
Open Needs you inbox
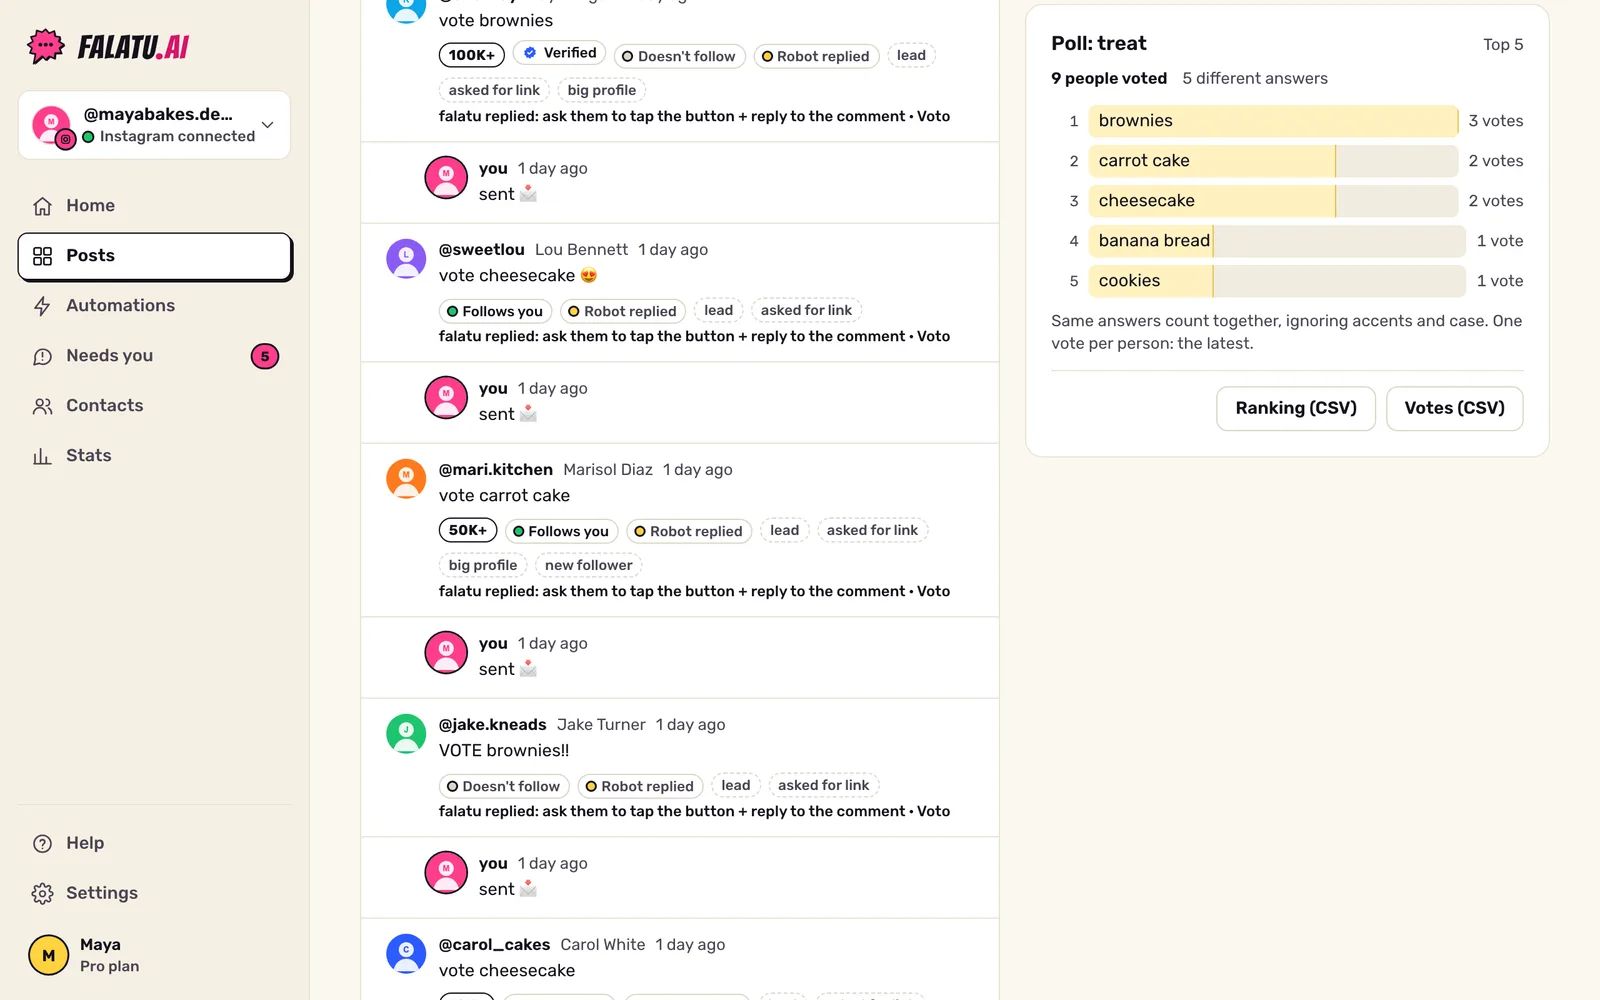click(155, 356)
